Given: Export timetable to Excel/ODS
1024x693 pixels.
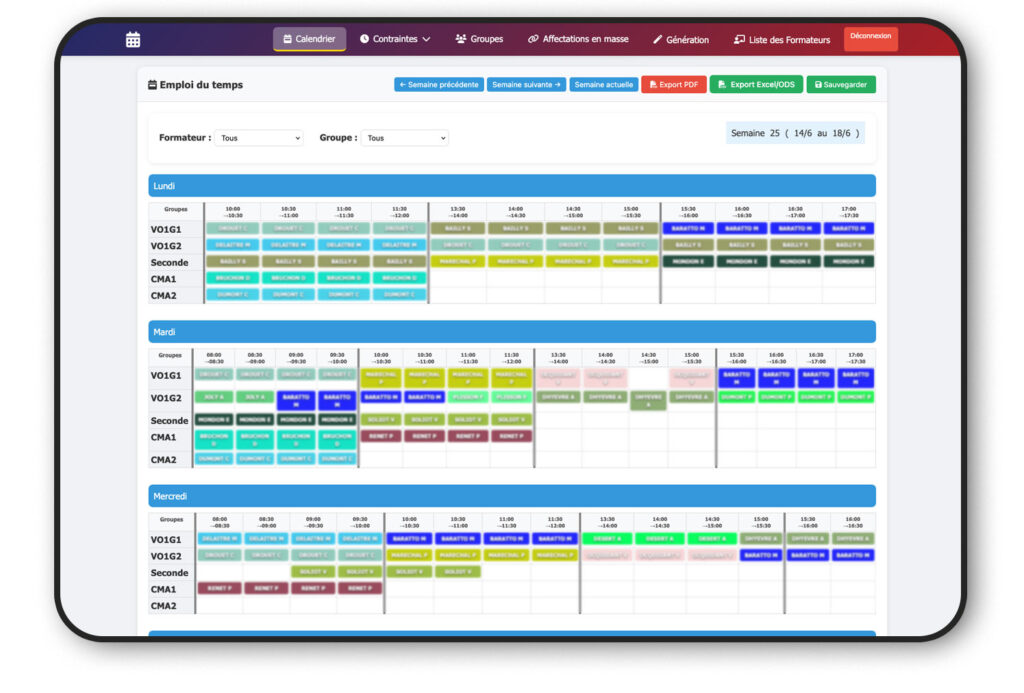Looking at the screenshot, I should click(756, 85).
